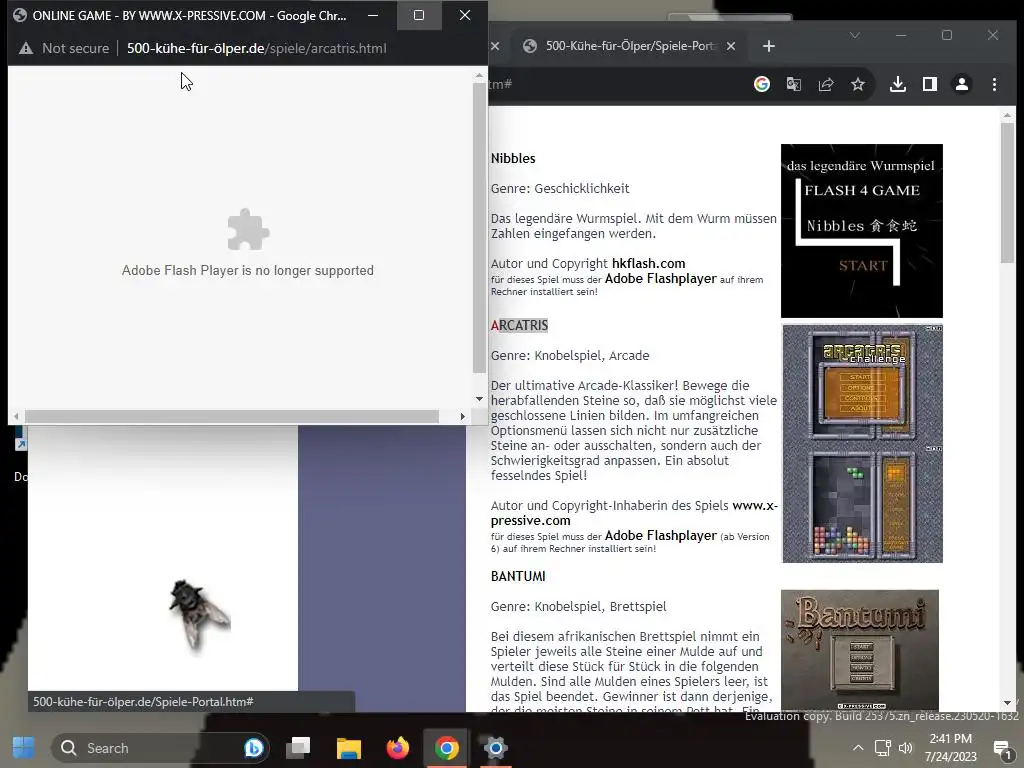Image resolution: width=1024 pixels, height=768 pixels.
Task: Click the popup scroll right arrow
Action: (462, 416)
